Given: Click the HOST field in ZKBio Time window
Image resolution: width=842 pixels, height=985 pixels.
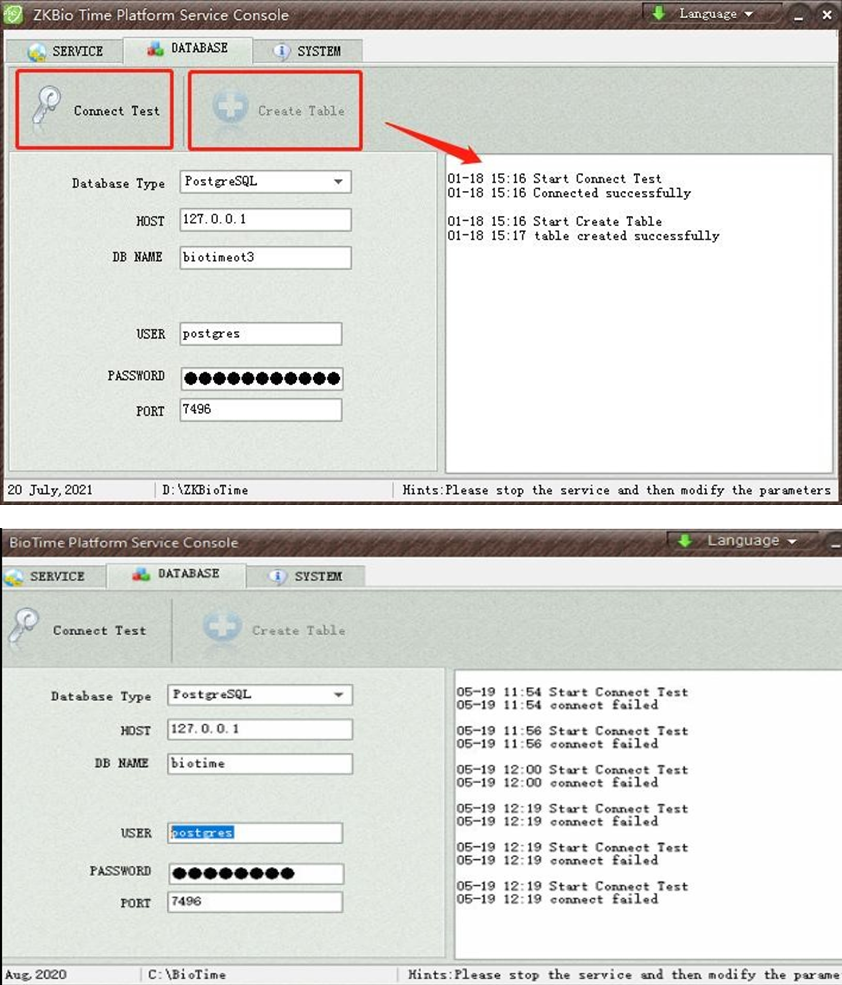Looking at the screenshot, I should click(265, 220).
